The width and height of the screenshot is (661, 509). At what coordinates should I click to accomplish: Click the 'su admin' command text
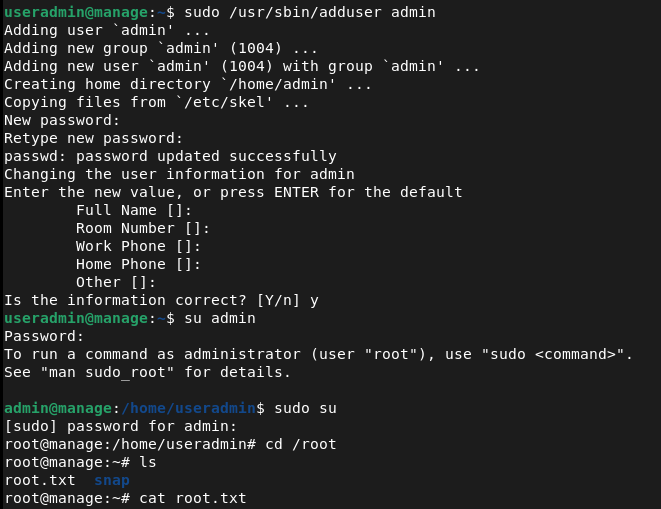[219, 318]
